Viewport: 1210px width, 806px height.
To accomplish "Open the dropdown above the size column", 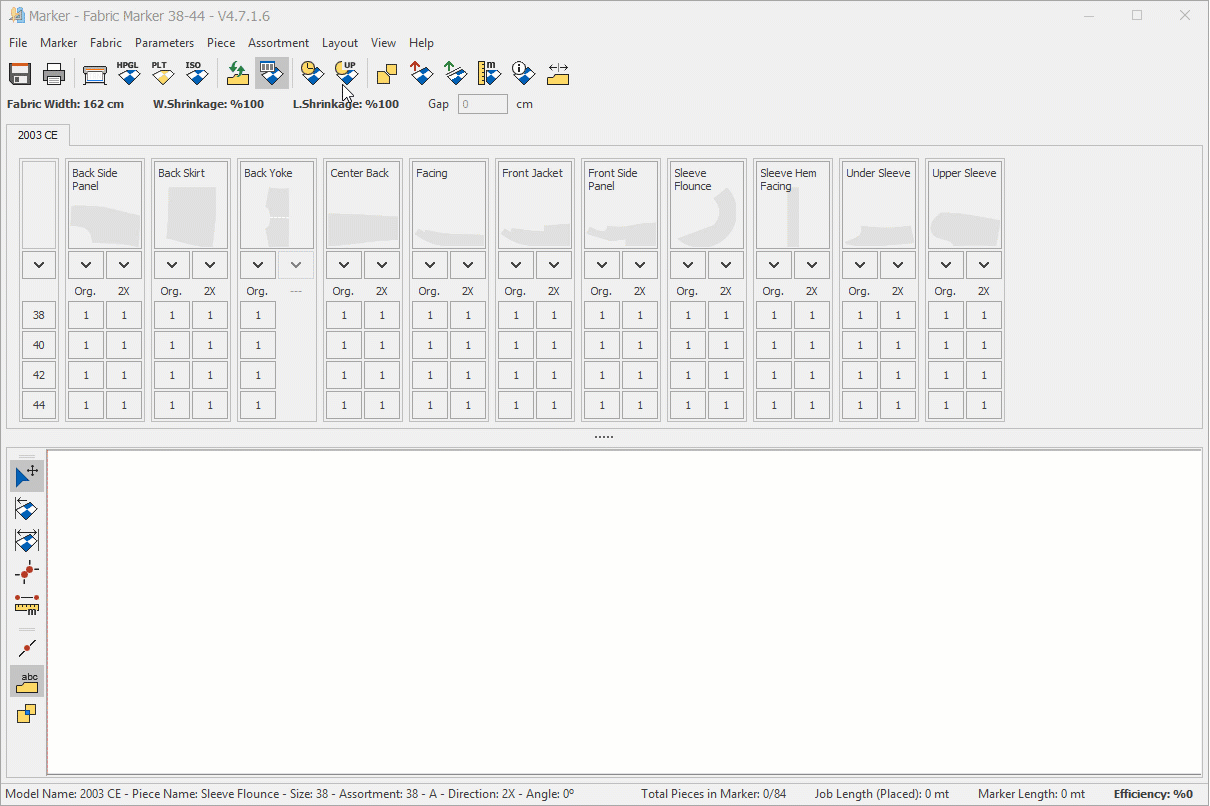I will point(39,265).
